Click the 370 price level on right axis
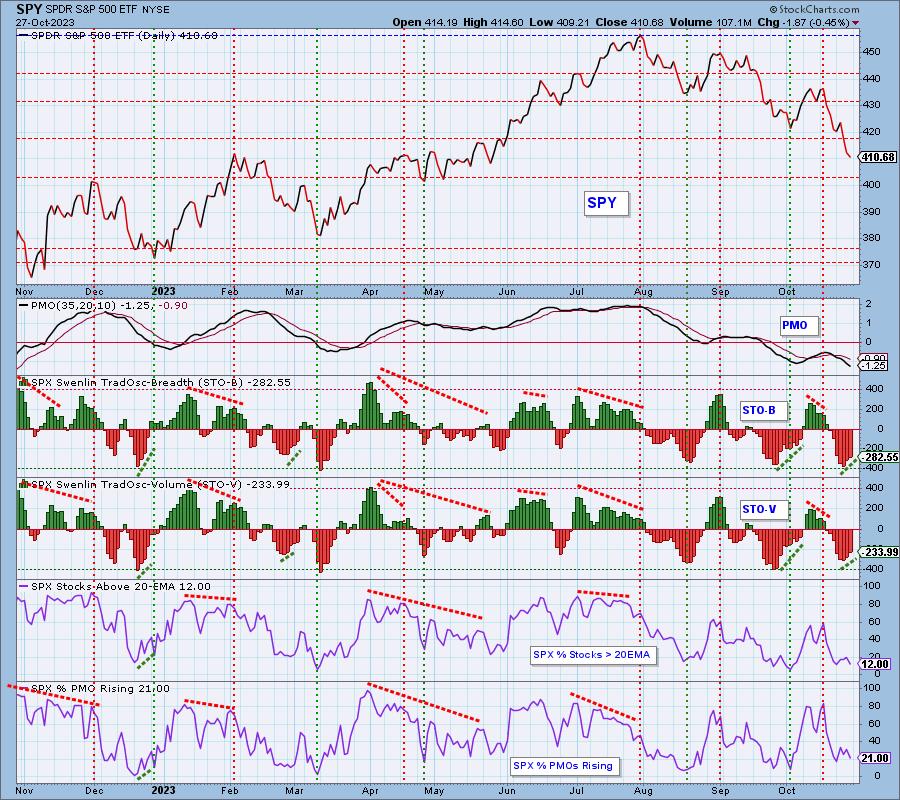 click(x=872, y=265)
